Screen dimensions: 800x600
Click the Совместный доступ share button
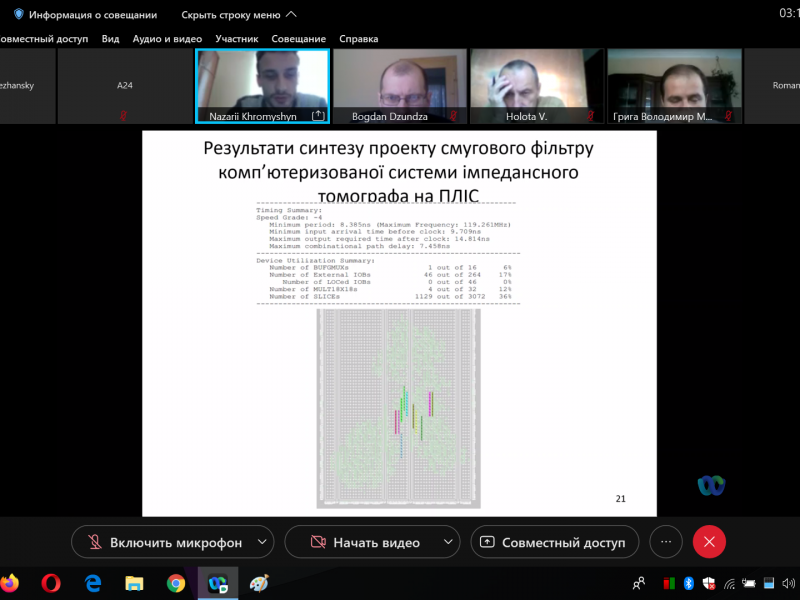(x=554, y=542)
